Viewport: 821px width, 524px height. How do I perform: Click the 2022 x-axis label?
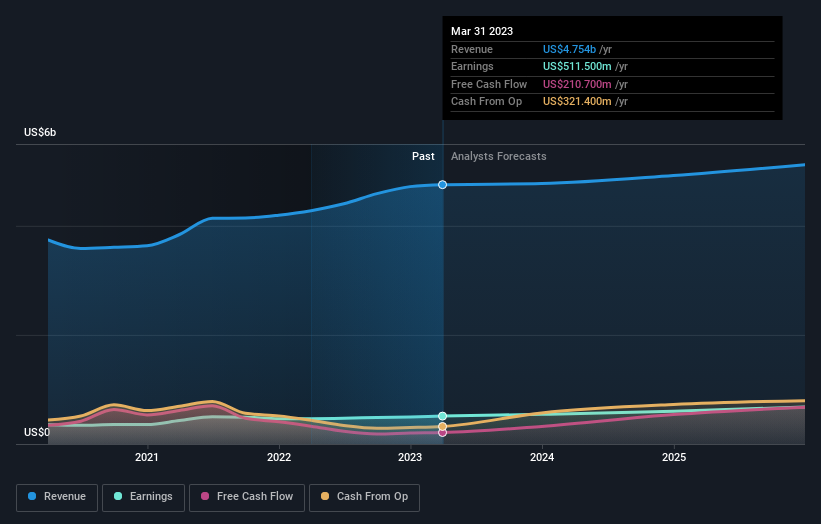click(x=279, y=457)
